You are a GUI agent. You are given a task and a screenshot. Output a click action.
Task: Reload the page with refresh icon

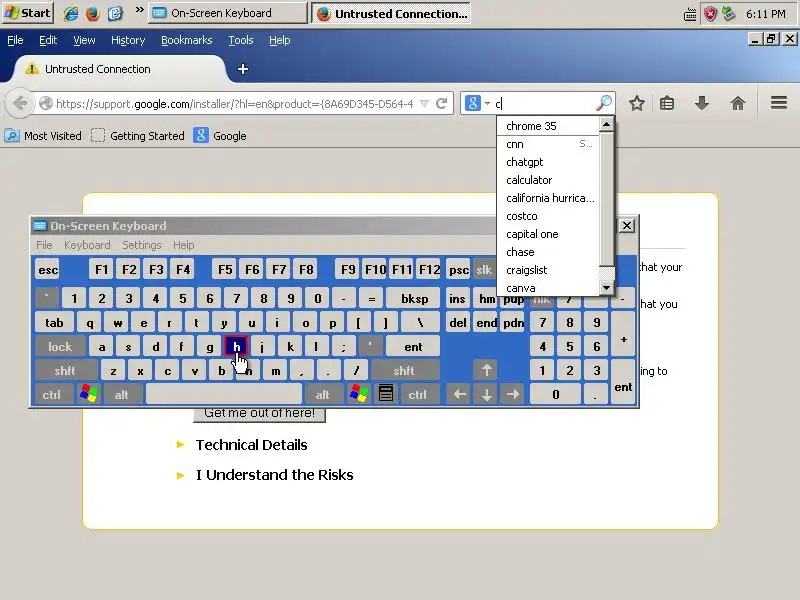point(442,104)
